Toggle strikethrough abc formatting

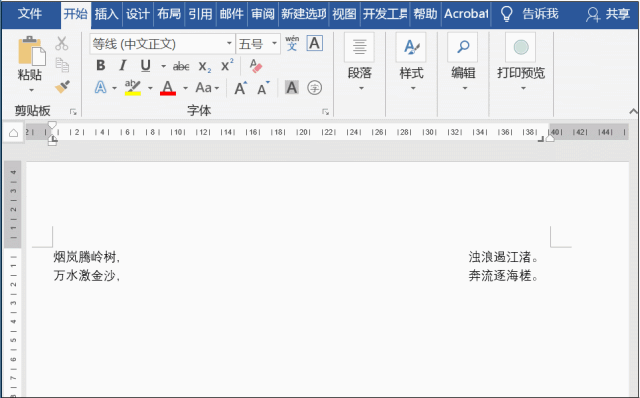click(181, 66)
